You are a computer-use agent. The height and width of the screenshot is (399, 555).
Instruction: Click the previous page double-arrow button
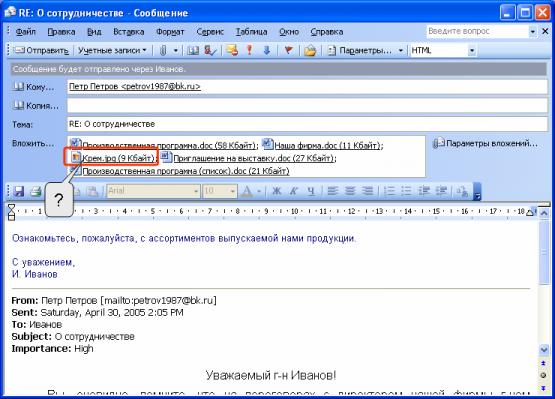pos(544,363)
